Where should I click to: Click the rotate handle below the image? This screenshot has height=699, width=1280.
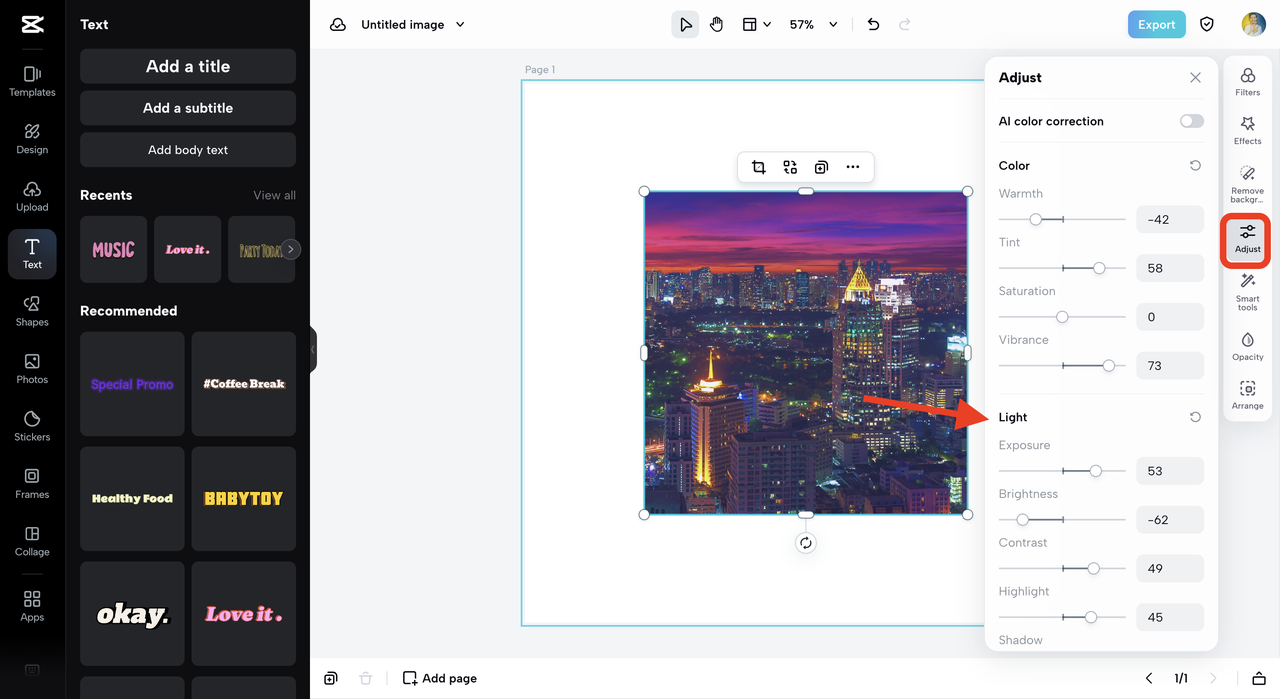coord(806,543)
